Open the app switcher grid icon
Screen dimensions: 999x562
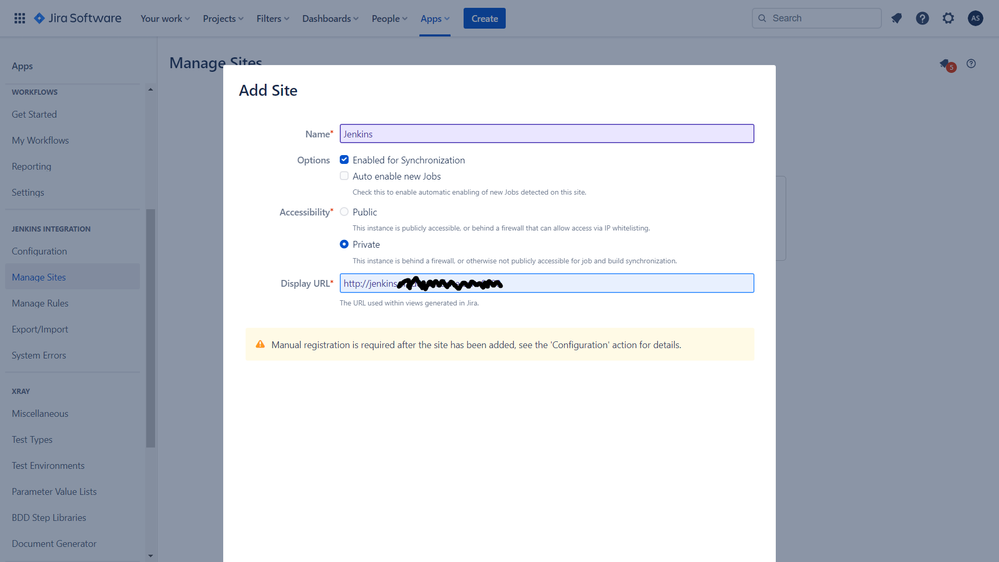click(20, 18)
